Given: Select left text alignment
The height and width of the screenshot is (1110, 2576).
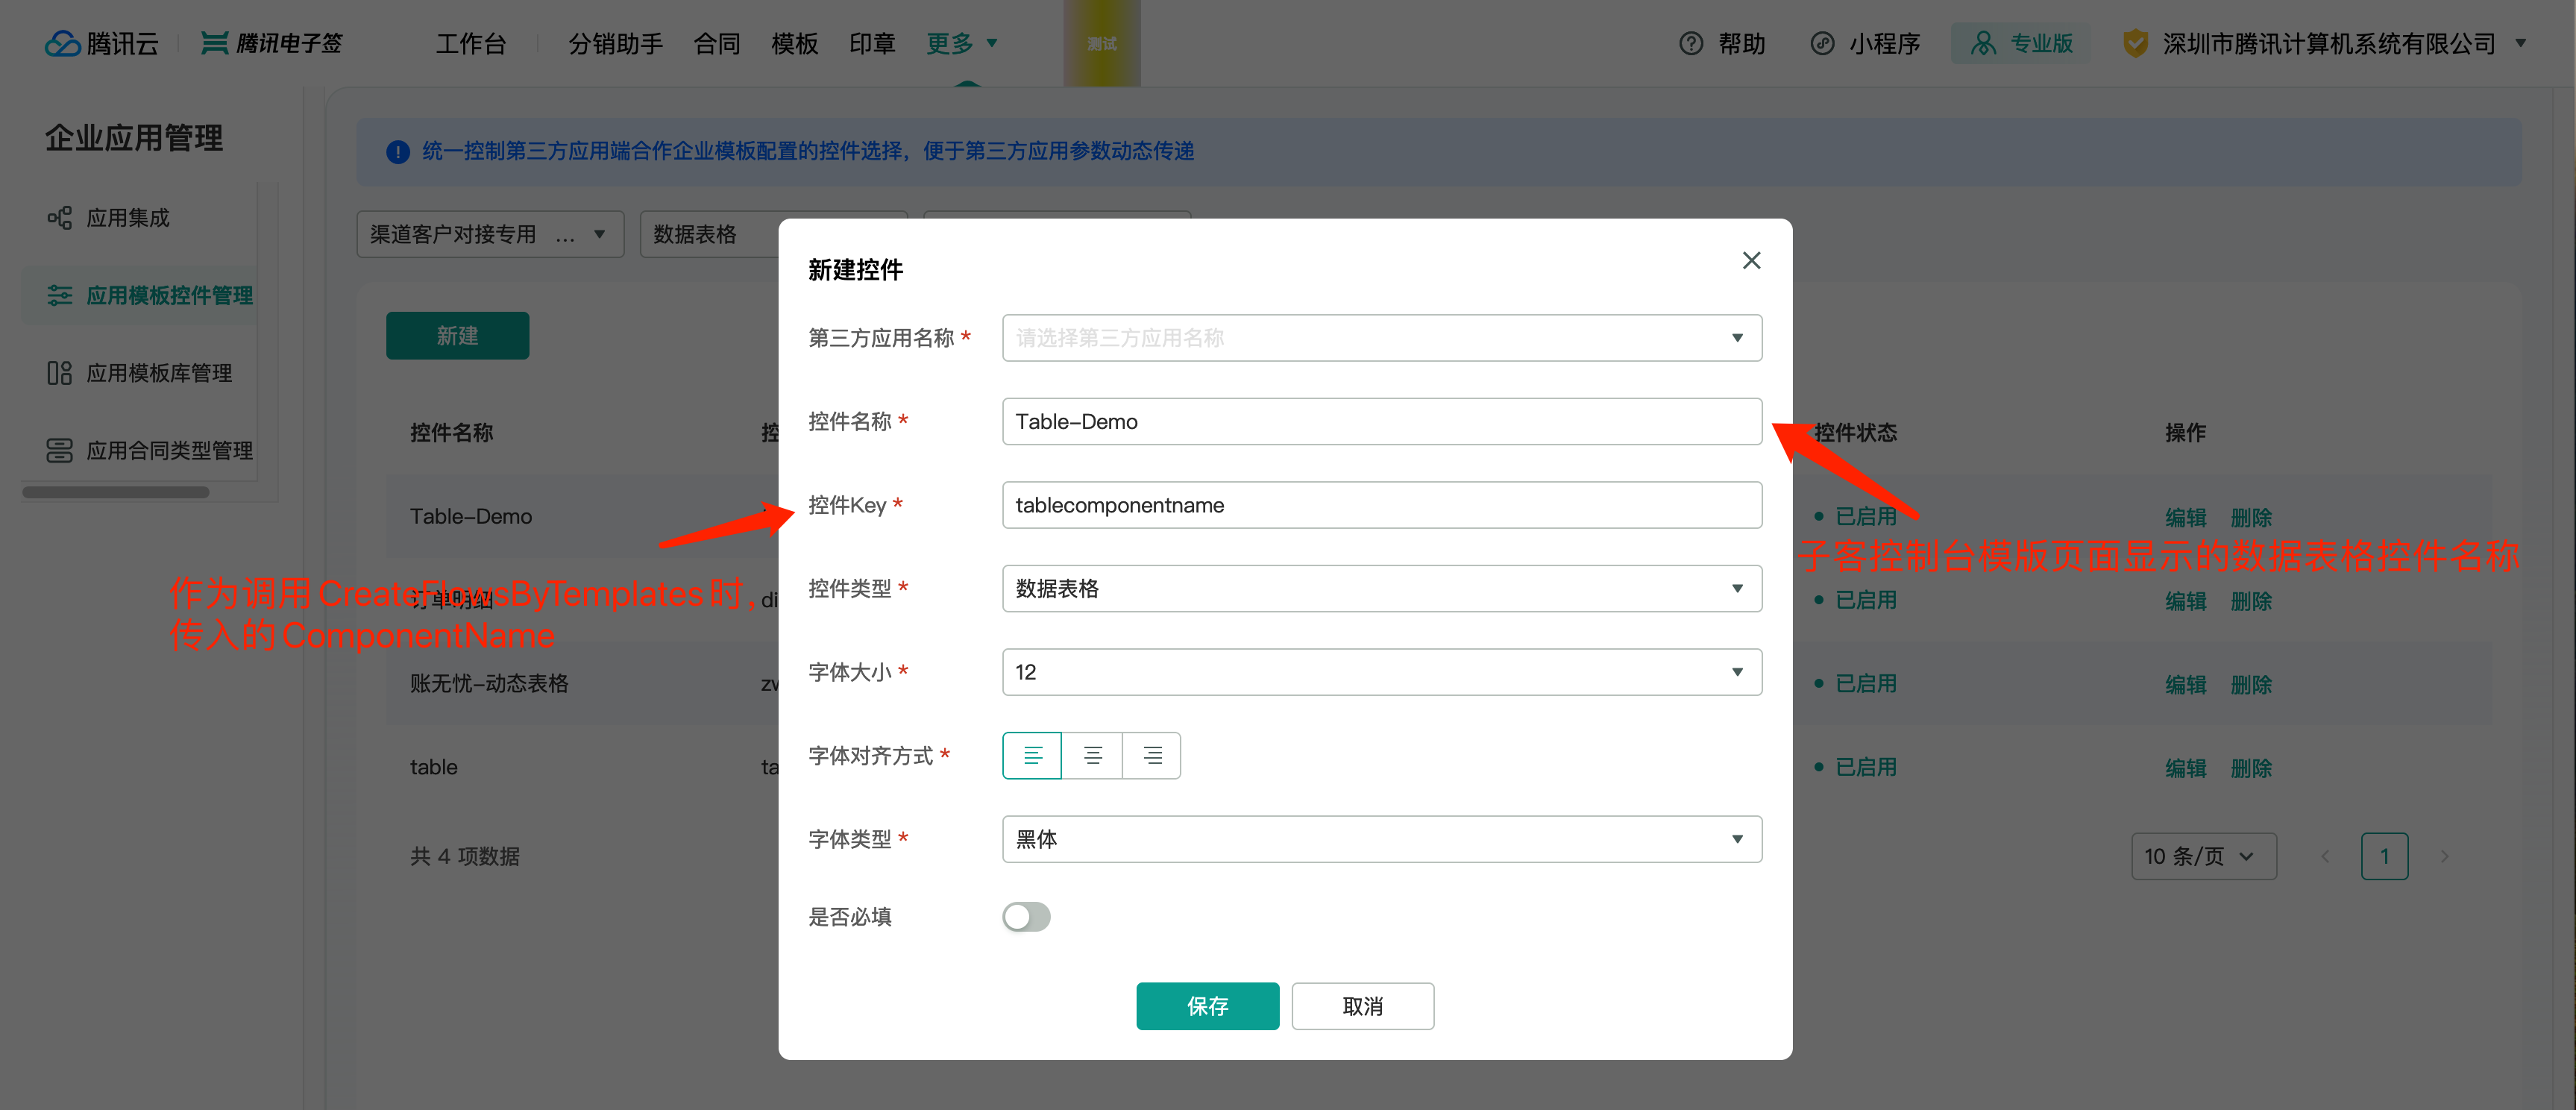Looking at the screenshot, I should tap(1032, 756).
